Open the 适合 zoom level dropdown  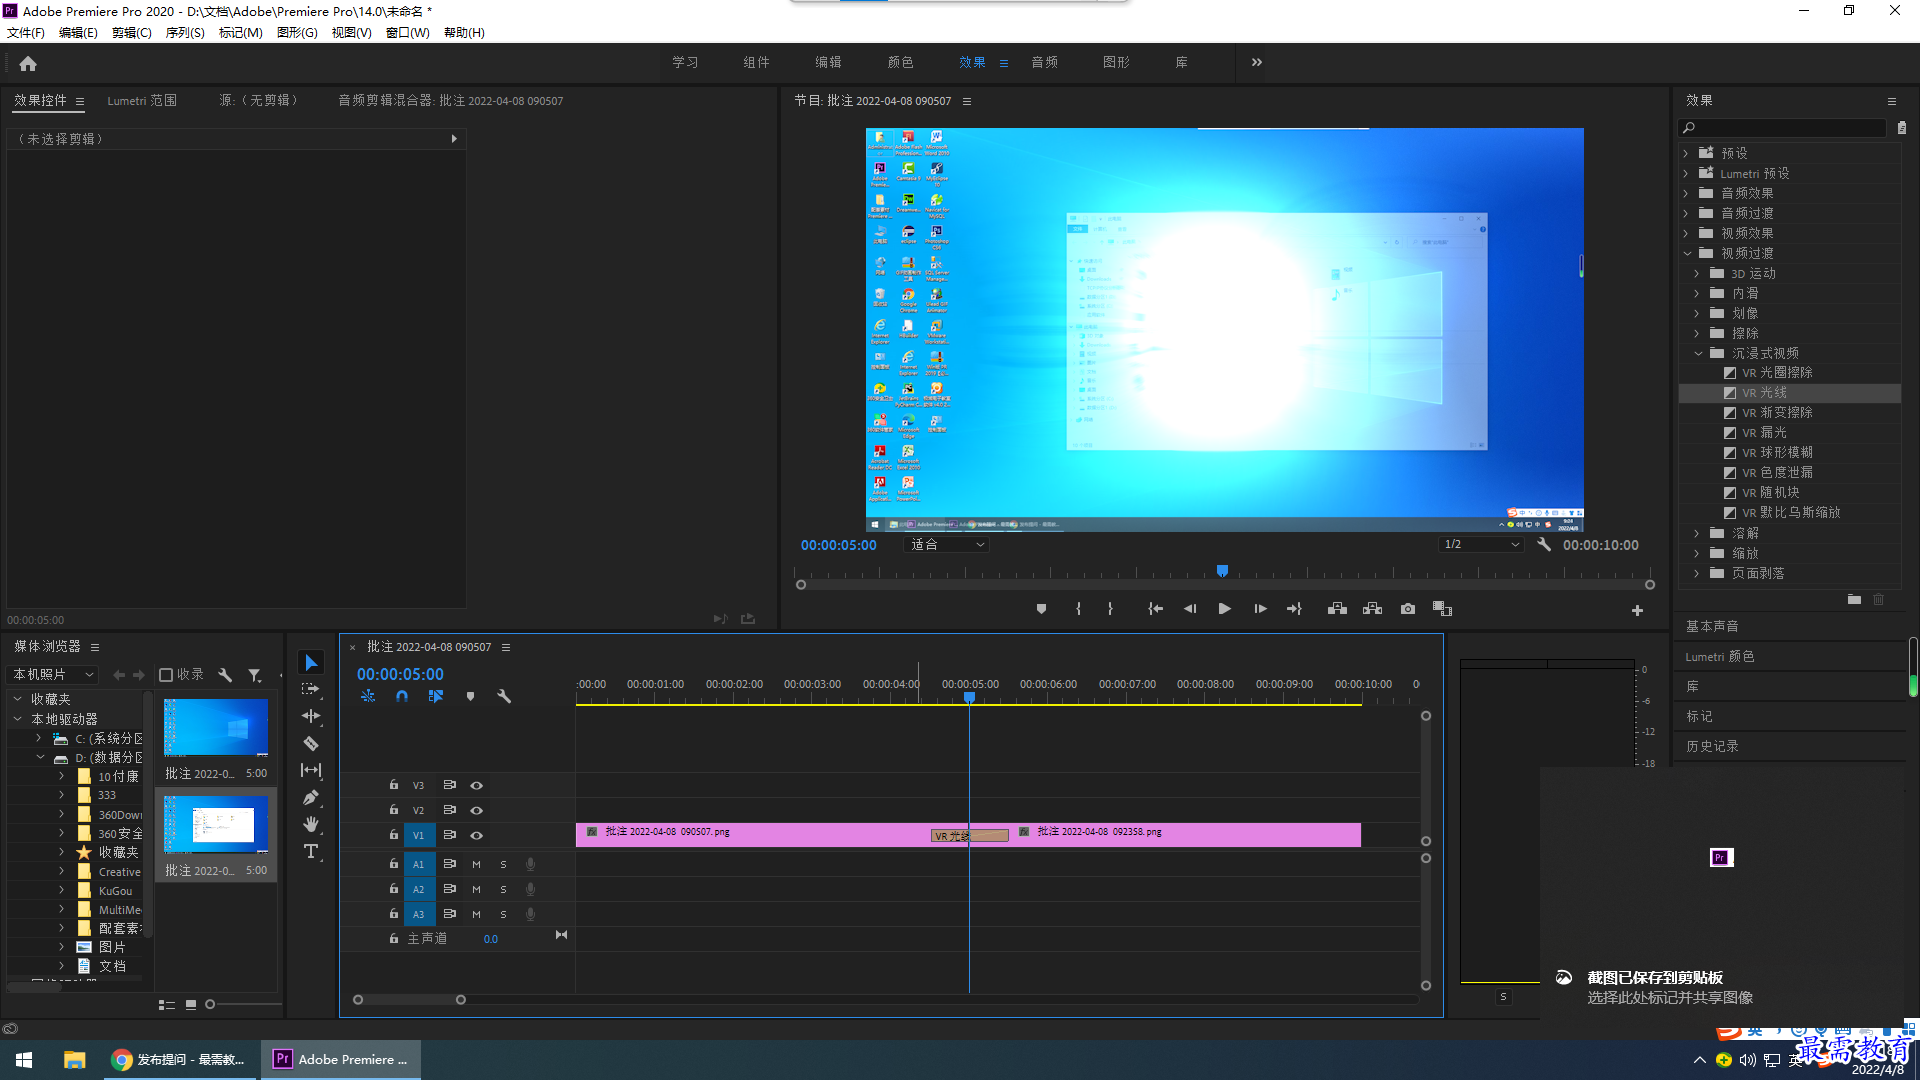(x=946, y=545)
